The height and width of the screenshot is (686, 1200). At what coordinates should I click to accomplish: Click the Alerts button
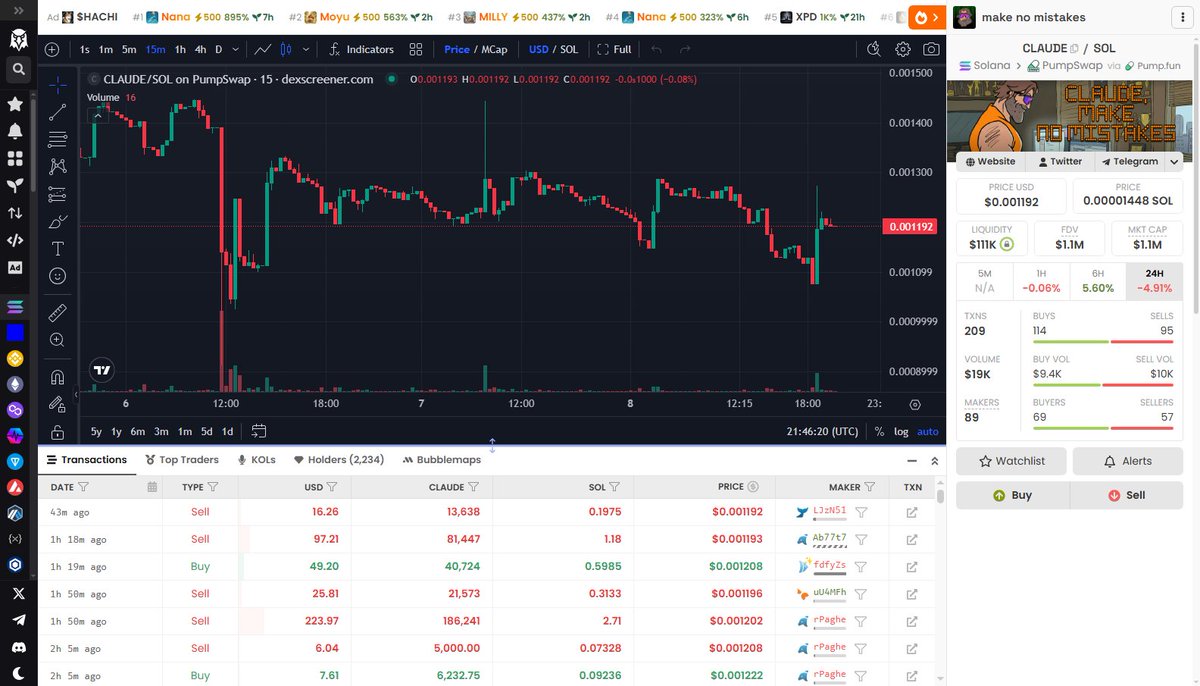tap(1128, 461)
